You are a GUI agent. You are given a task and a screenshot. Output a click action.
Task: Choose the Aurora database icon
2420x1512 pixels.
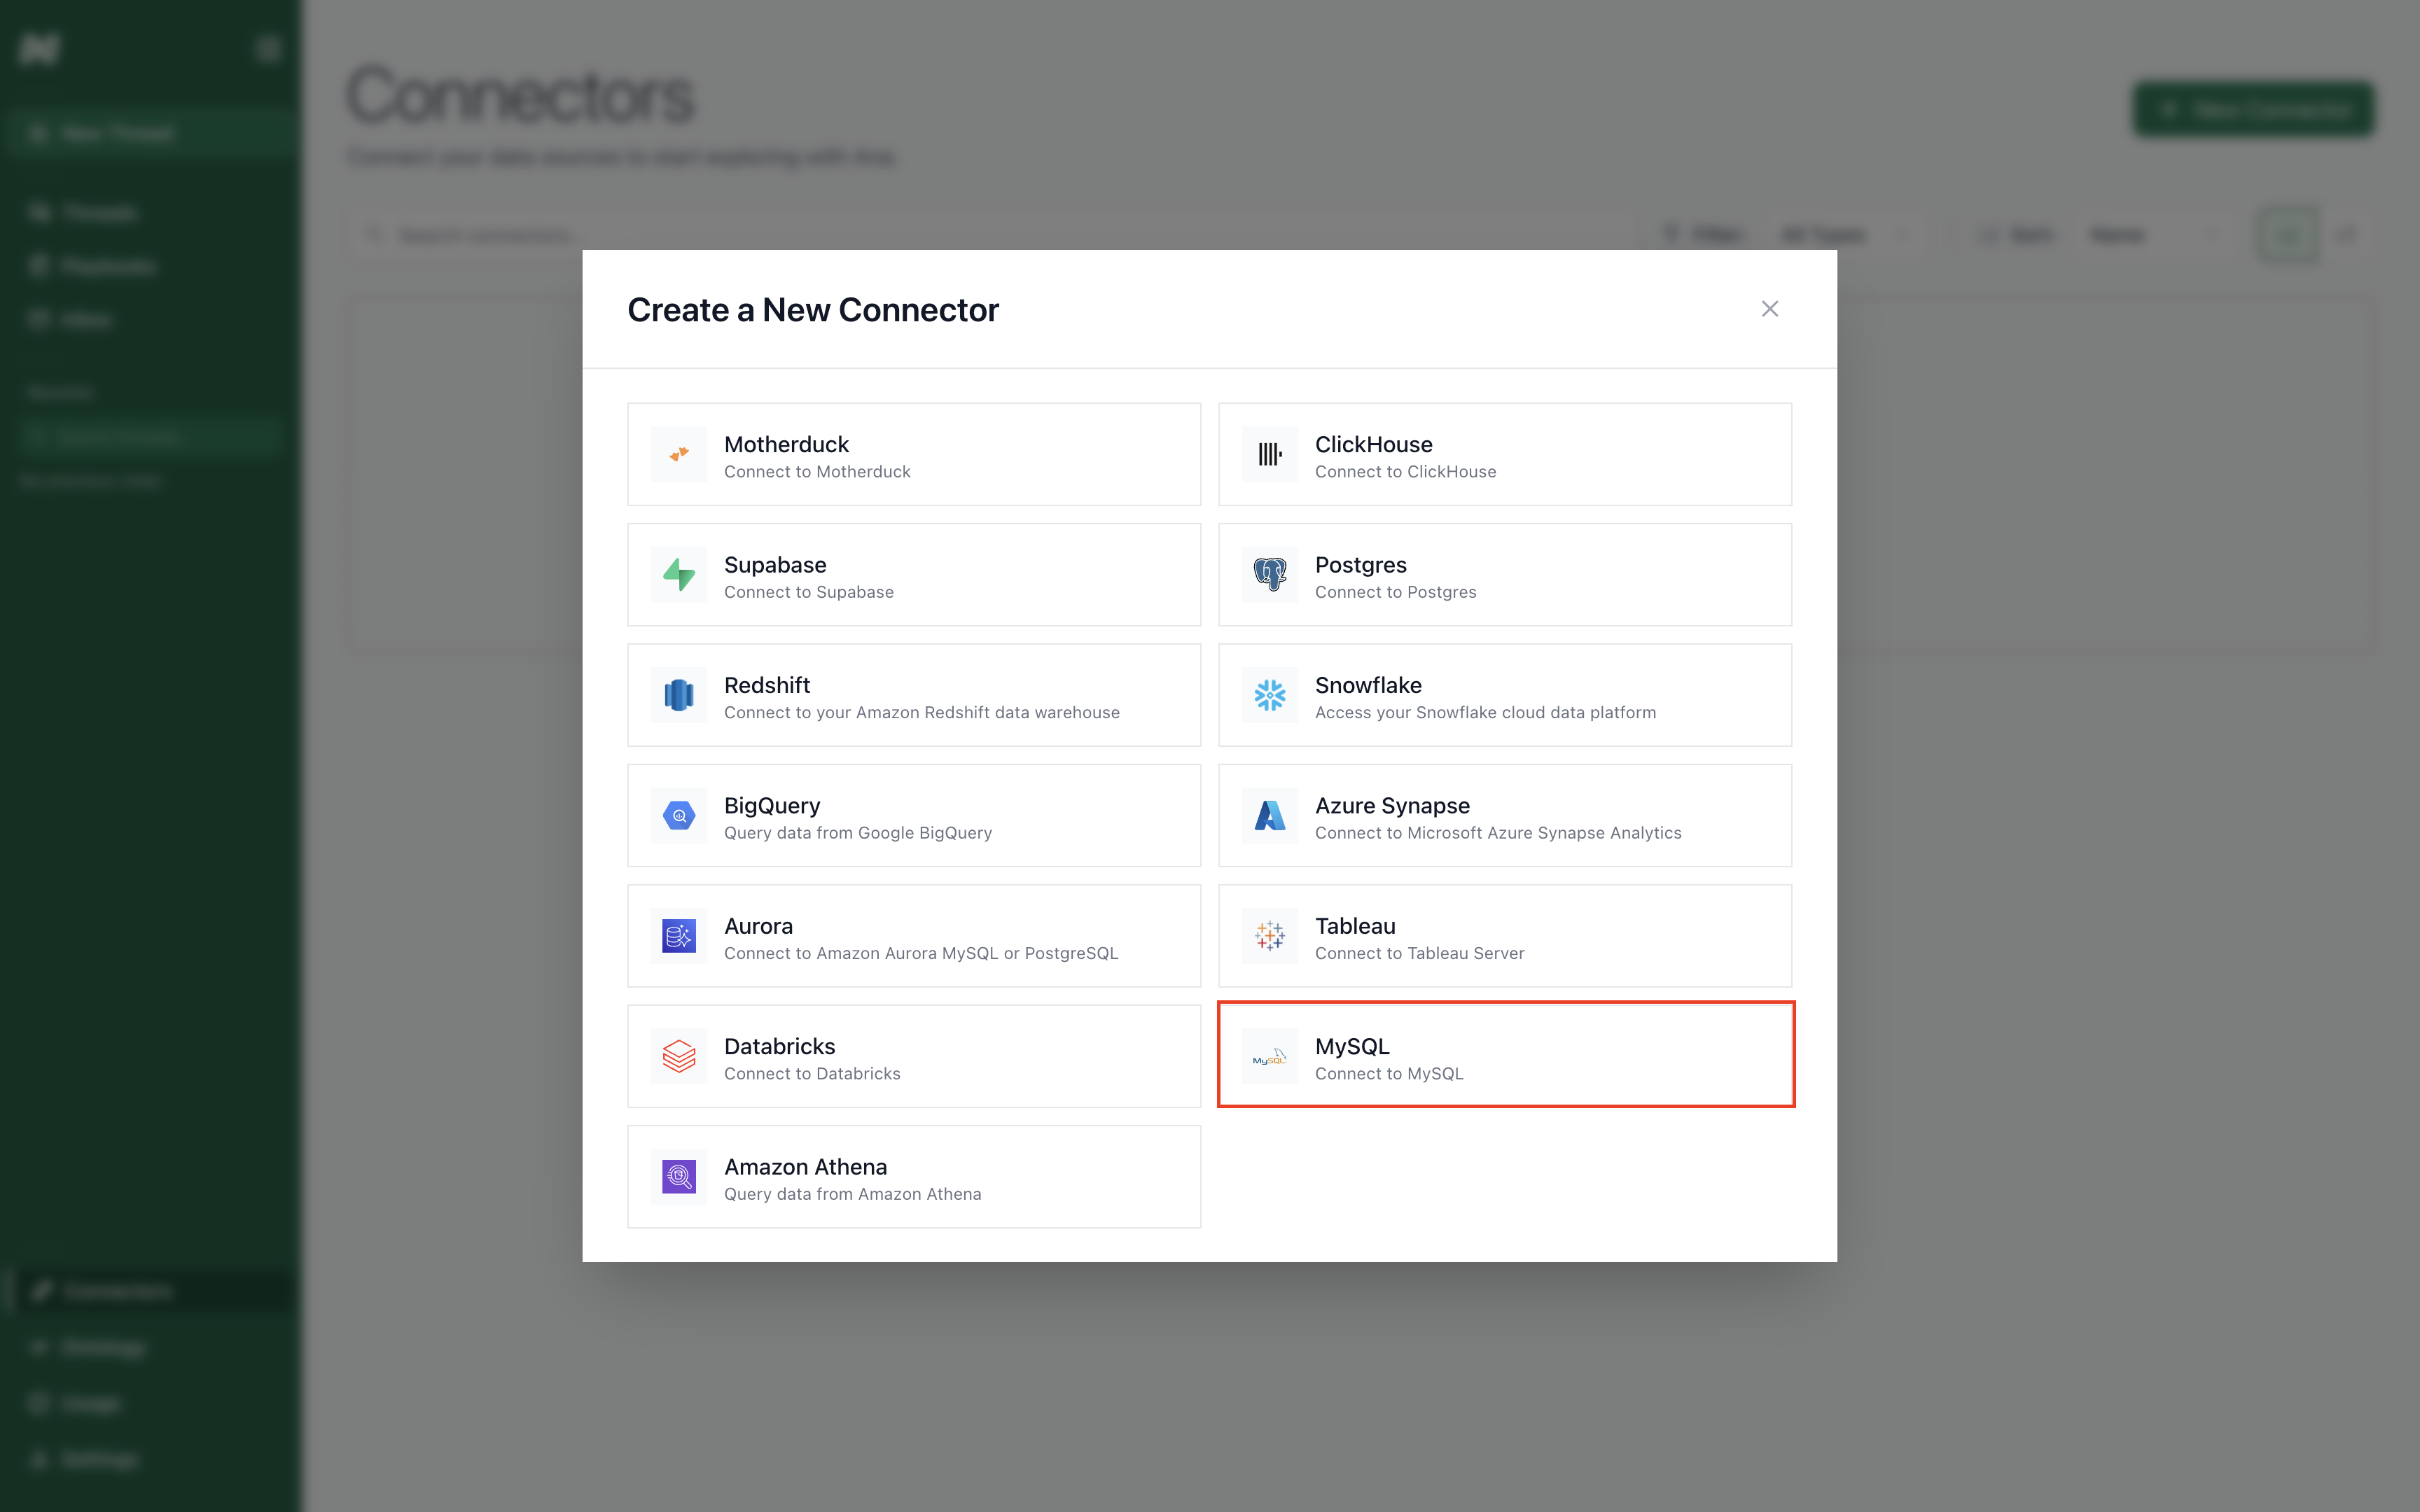coord(679,936)
